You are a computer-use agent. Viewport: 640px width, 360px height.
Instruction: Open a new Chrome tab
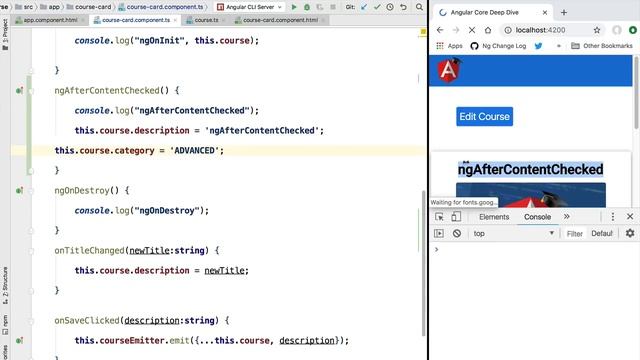coord(564,13)
